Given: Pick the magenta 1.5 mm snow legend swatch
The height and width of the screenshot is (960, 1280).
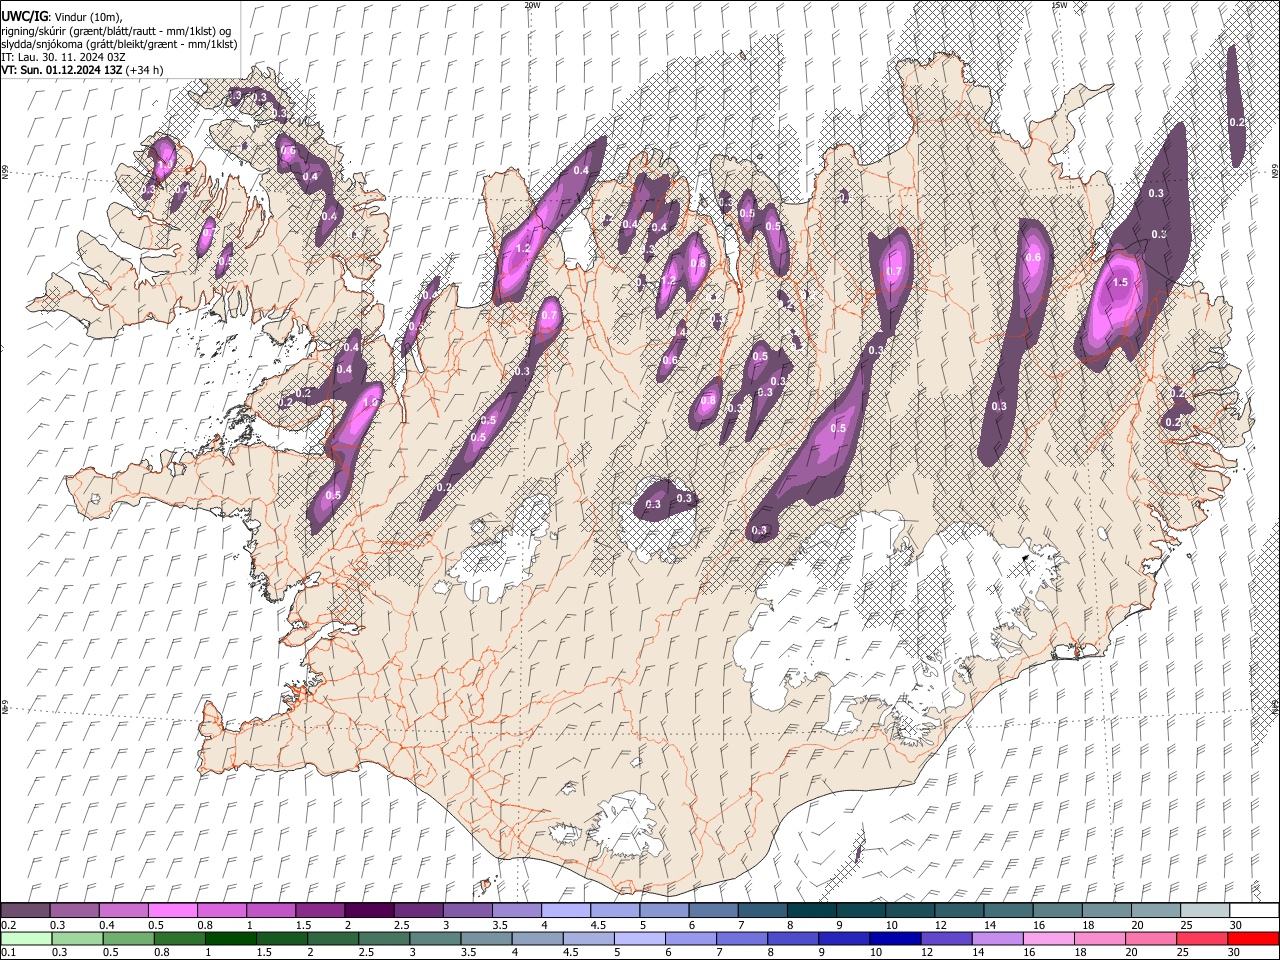Looking at the screenshot, I should click(x=319, y=910).
